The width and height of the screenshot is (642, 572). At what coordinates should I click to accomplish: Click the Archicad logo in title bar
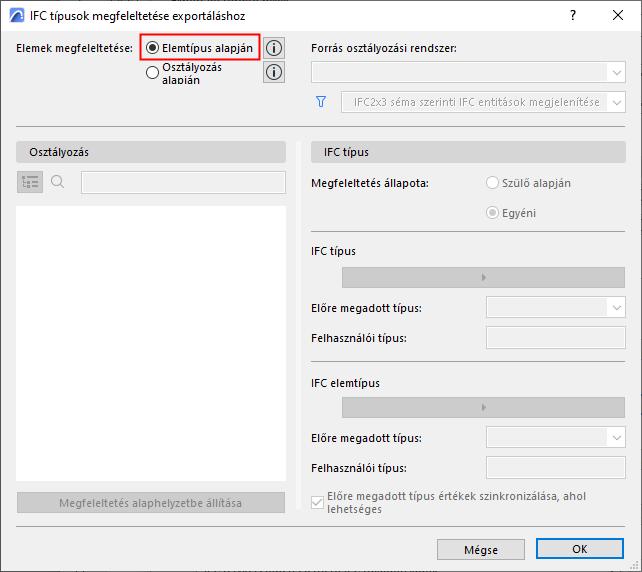click(x=17, y=16)
